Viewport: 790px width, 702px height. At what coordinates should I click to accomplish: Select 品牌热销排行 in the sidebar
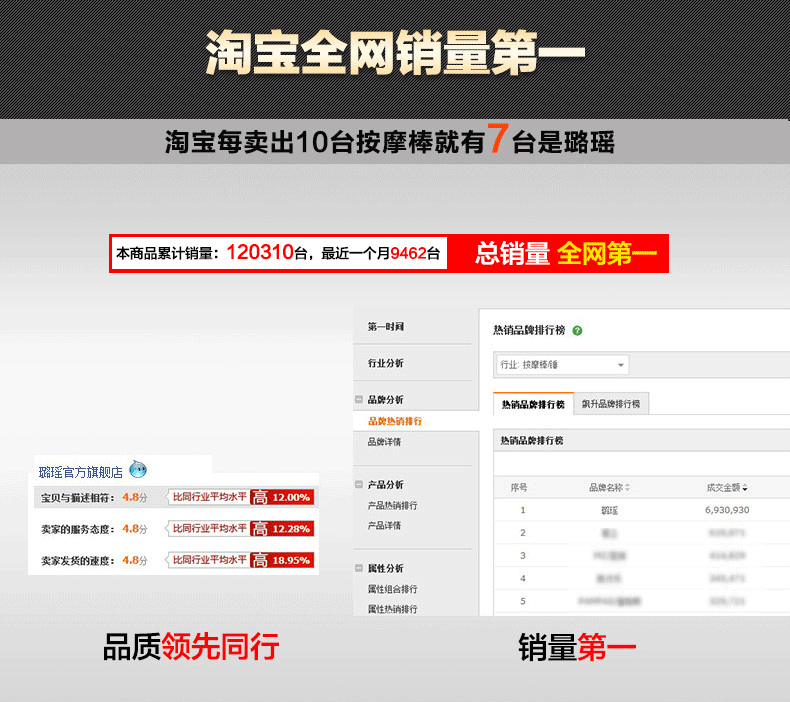pyautogui.click(x=393, y=421)
